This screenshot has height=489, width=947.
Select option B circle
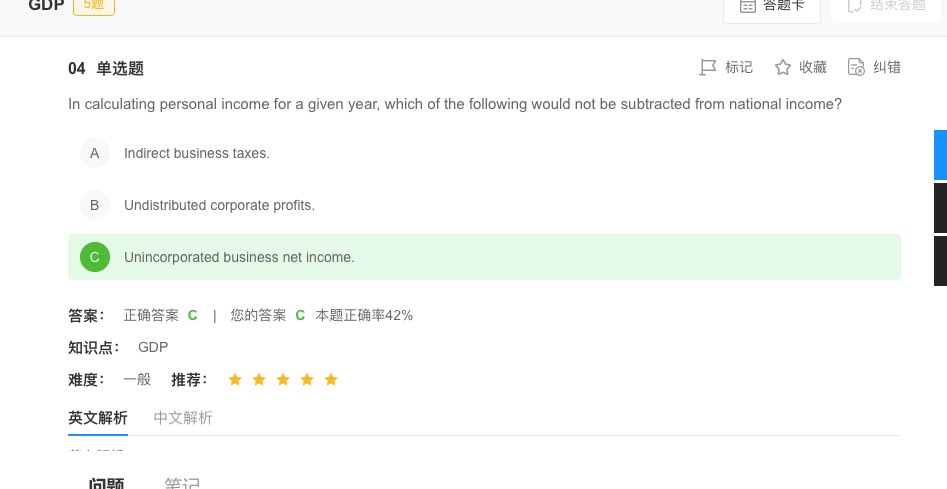(x=94, y=205)
